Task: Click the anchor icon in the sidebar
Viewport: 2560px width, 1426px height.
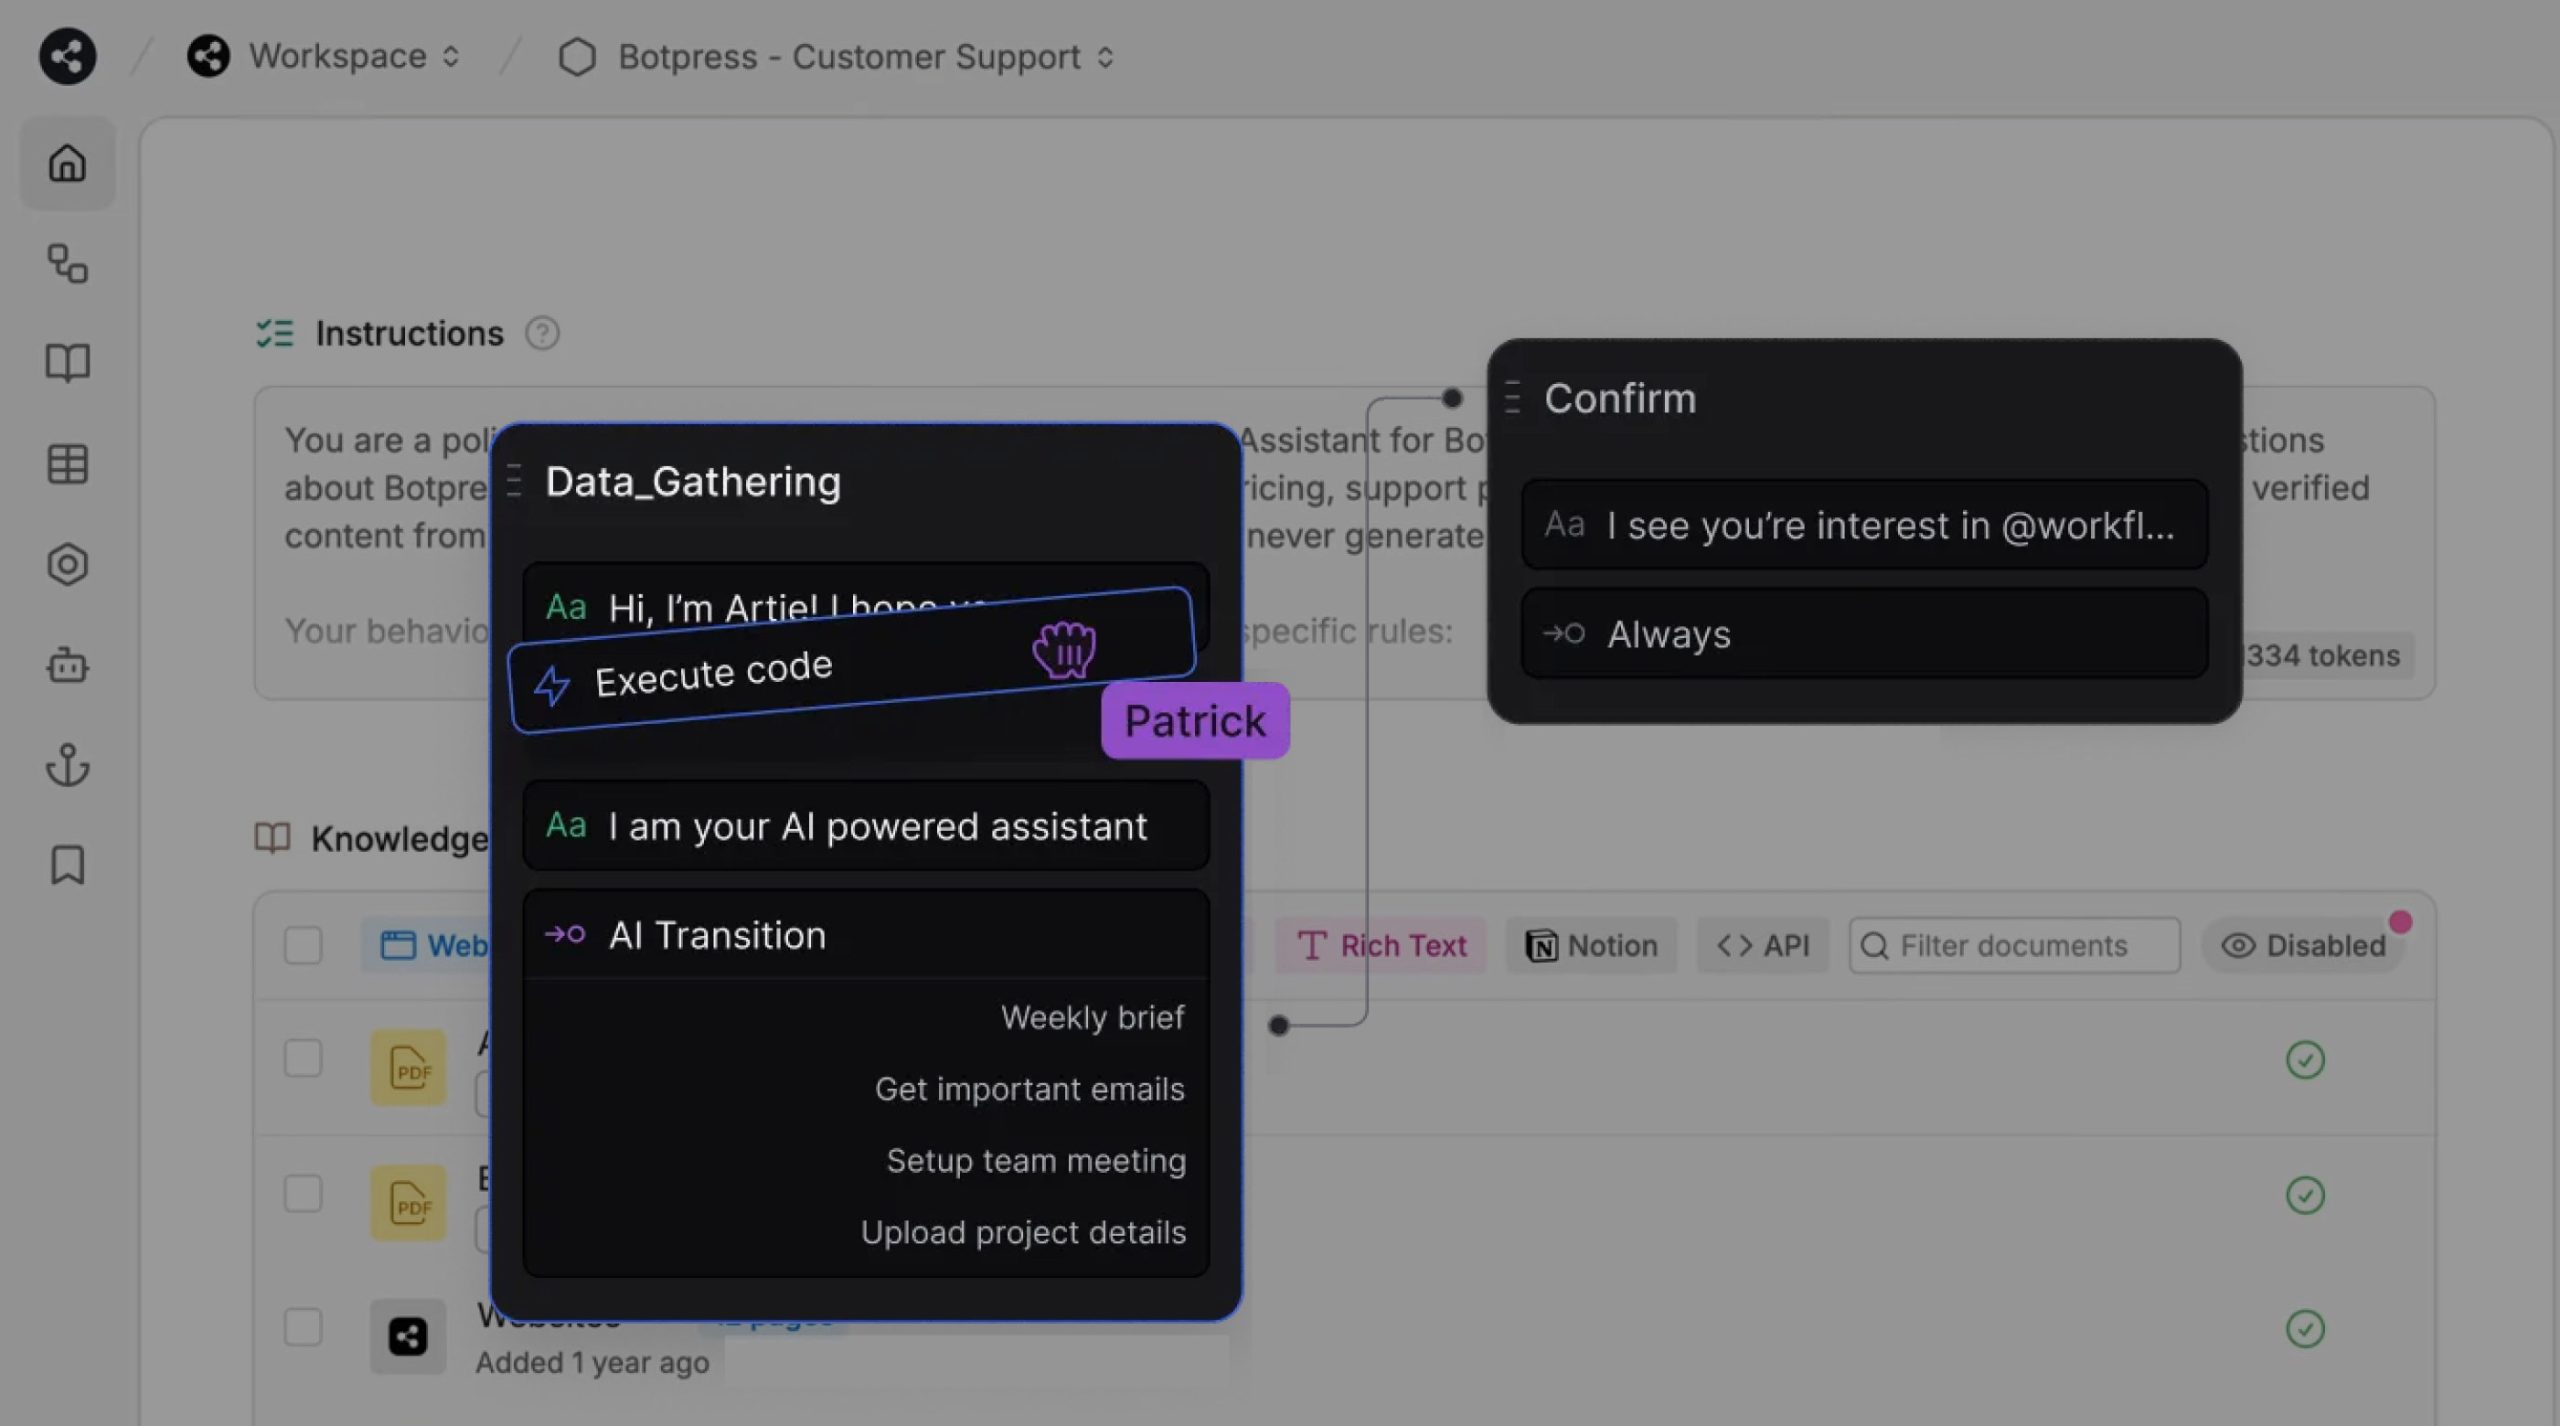Action: [x=67, y=765]
